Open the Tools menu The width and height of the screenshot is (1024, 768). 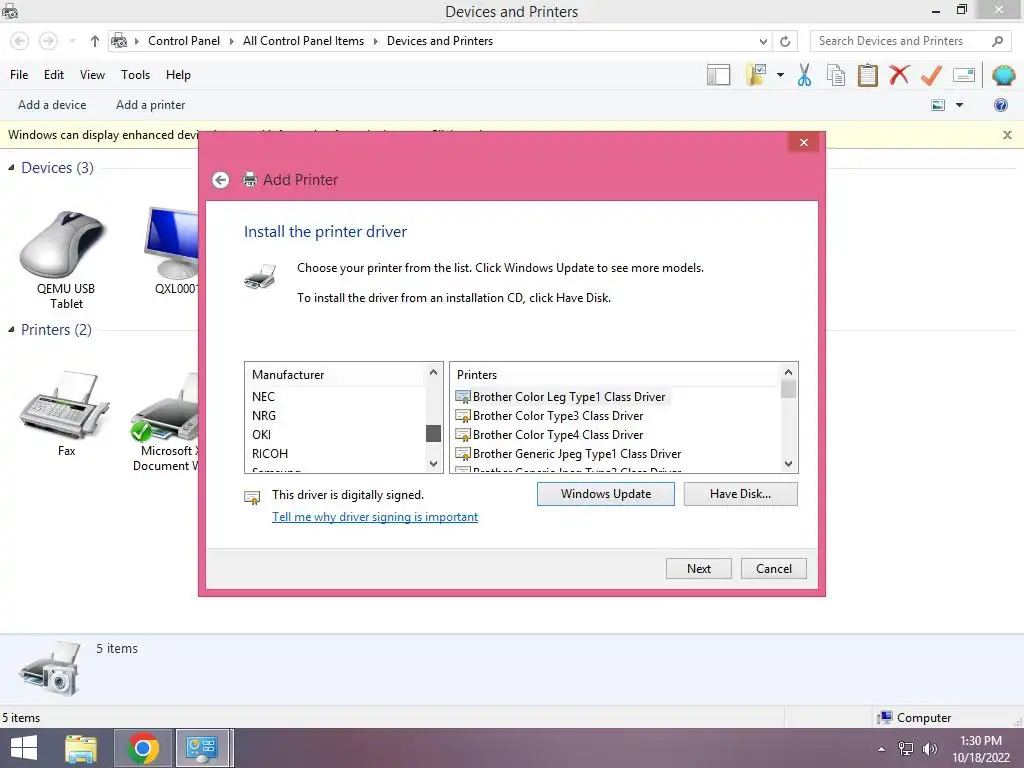135,75
